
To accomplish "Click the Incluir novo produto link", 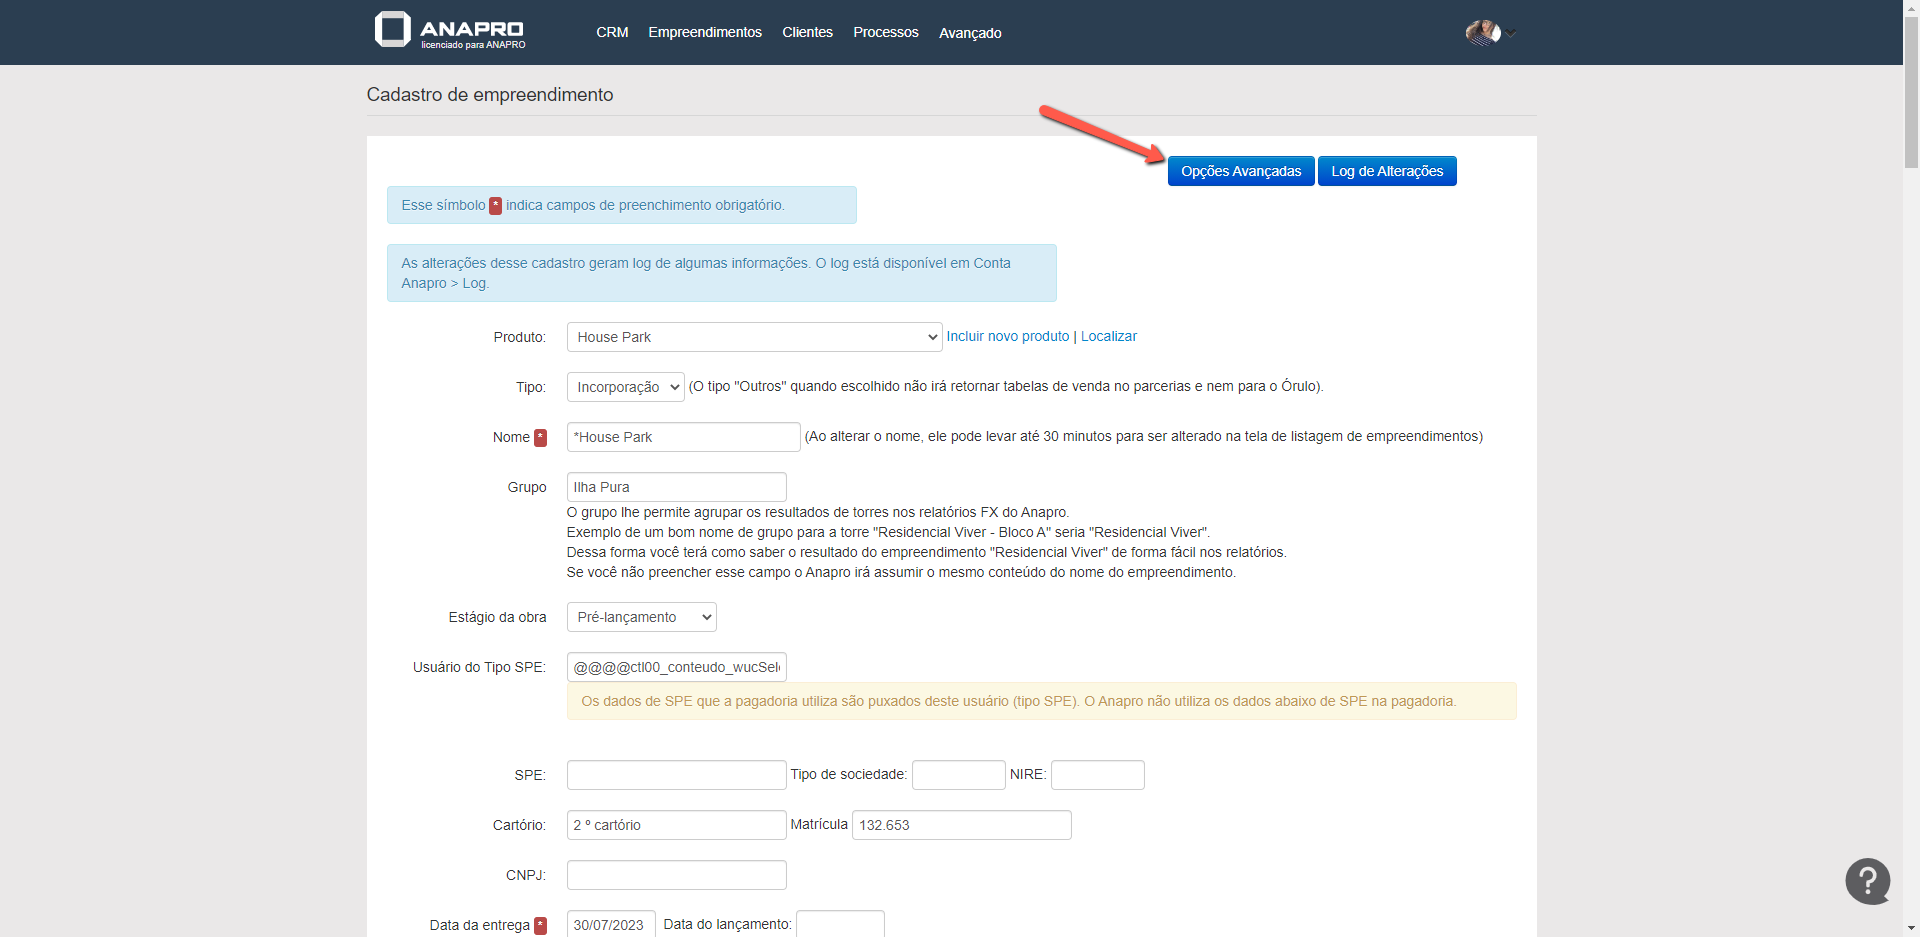I will [1007, 337].
